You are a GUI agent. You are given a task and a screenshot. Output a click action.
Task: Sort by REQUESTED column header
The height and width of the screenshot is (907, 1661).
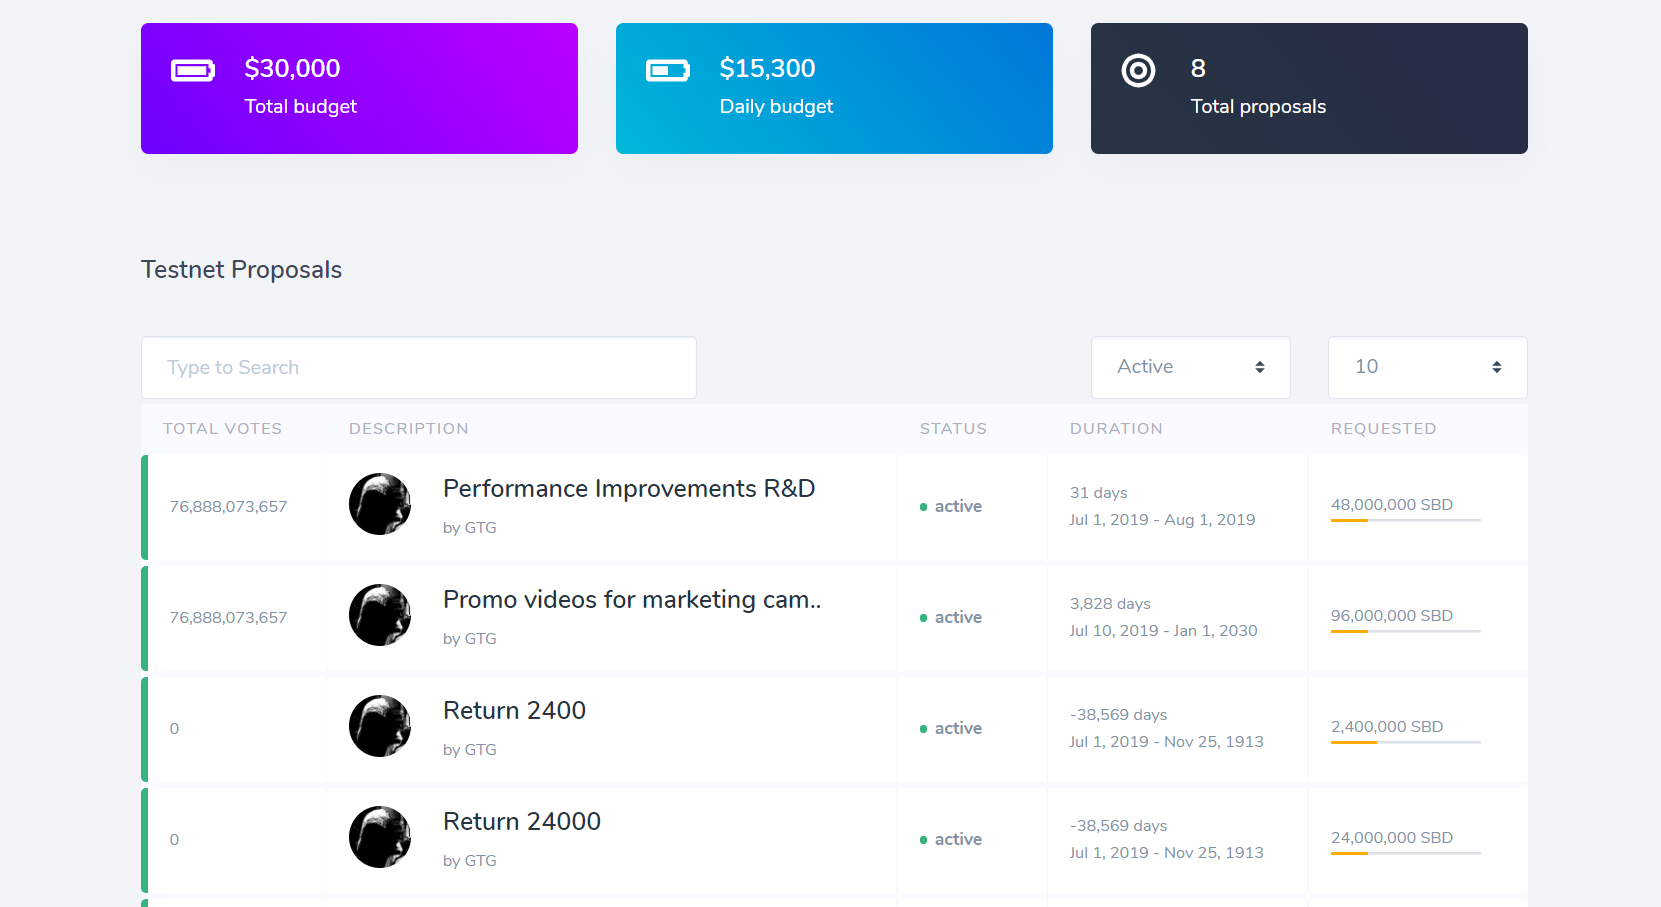(1383, 428)
